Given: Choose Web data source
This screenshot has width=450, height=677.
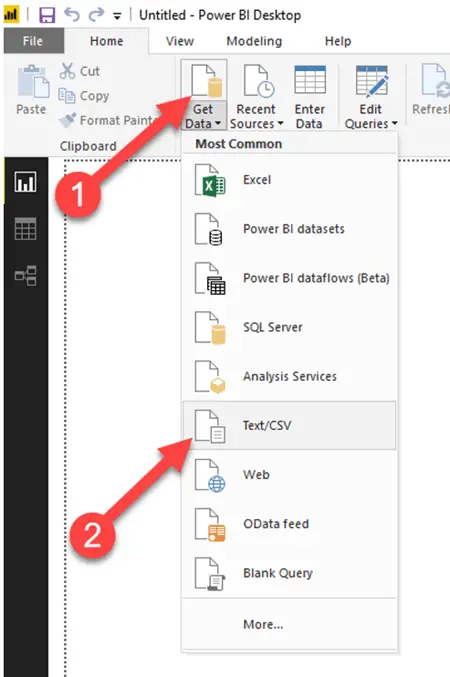Looking at the screenshot, I should pos(288,475).
